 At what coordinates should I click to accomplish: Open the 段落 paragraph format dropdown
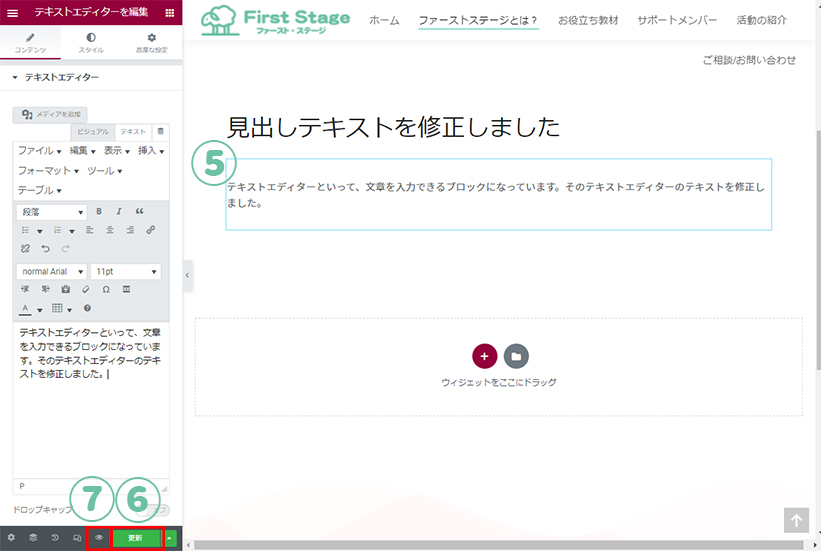pyautogui.click(x=51, y=212)
